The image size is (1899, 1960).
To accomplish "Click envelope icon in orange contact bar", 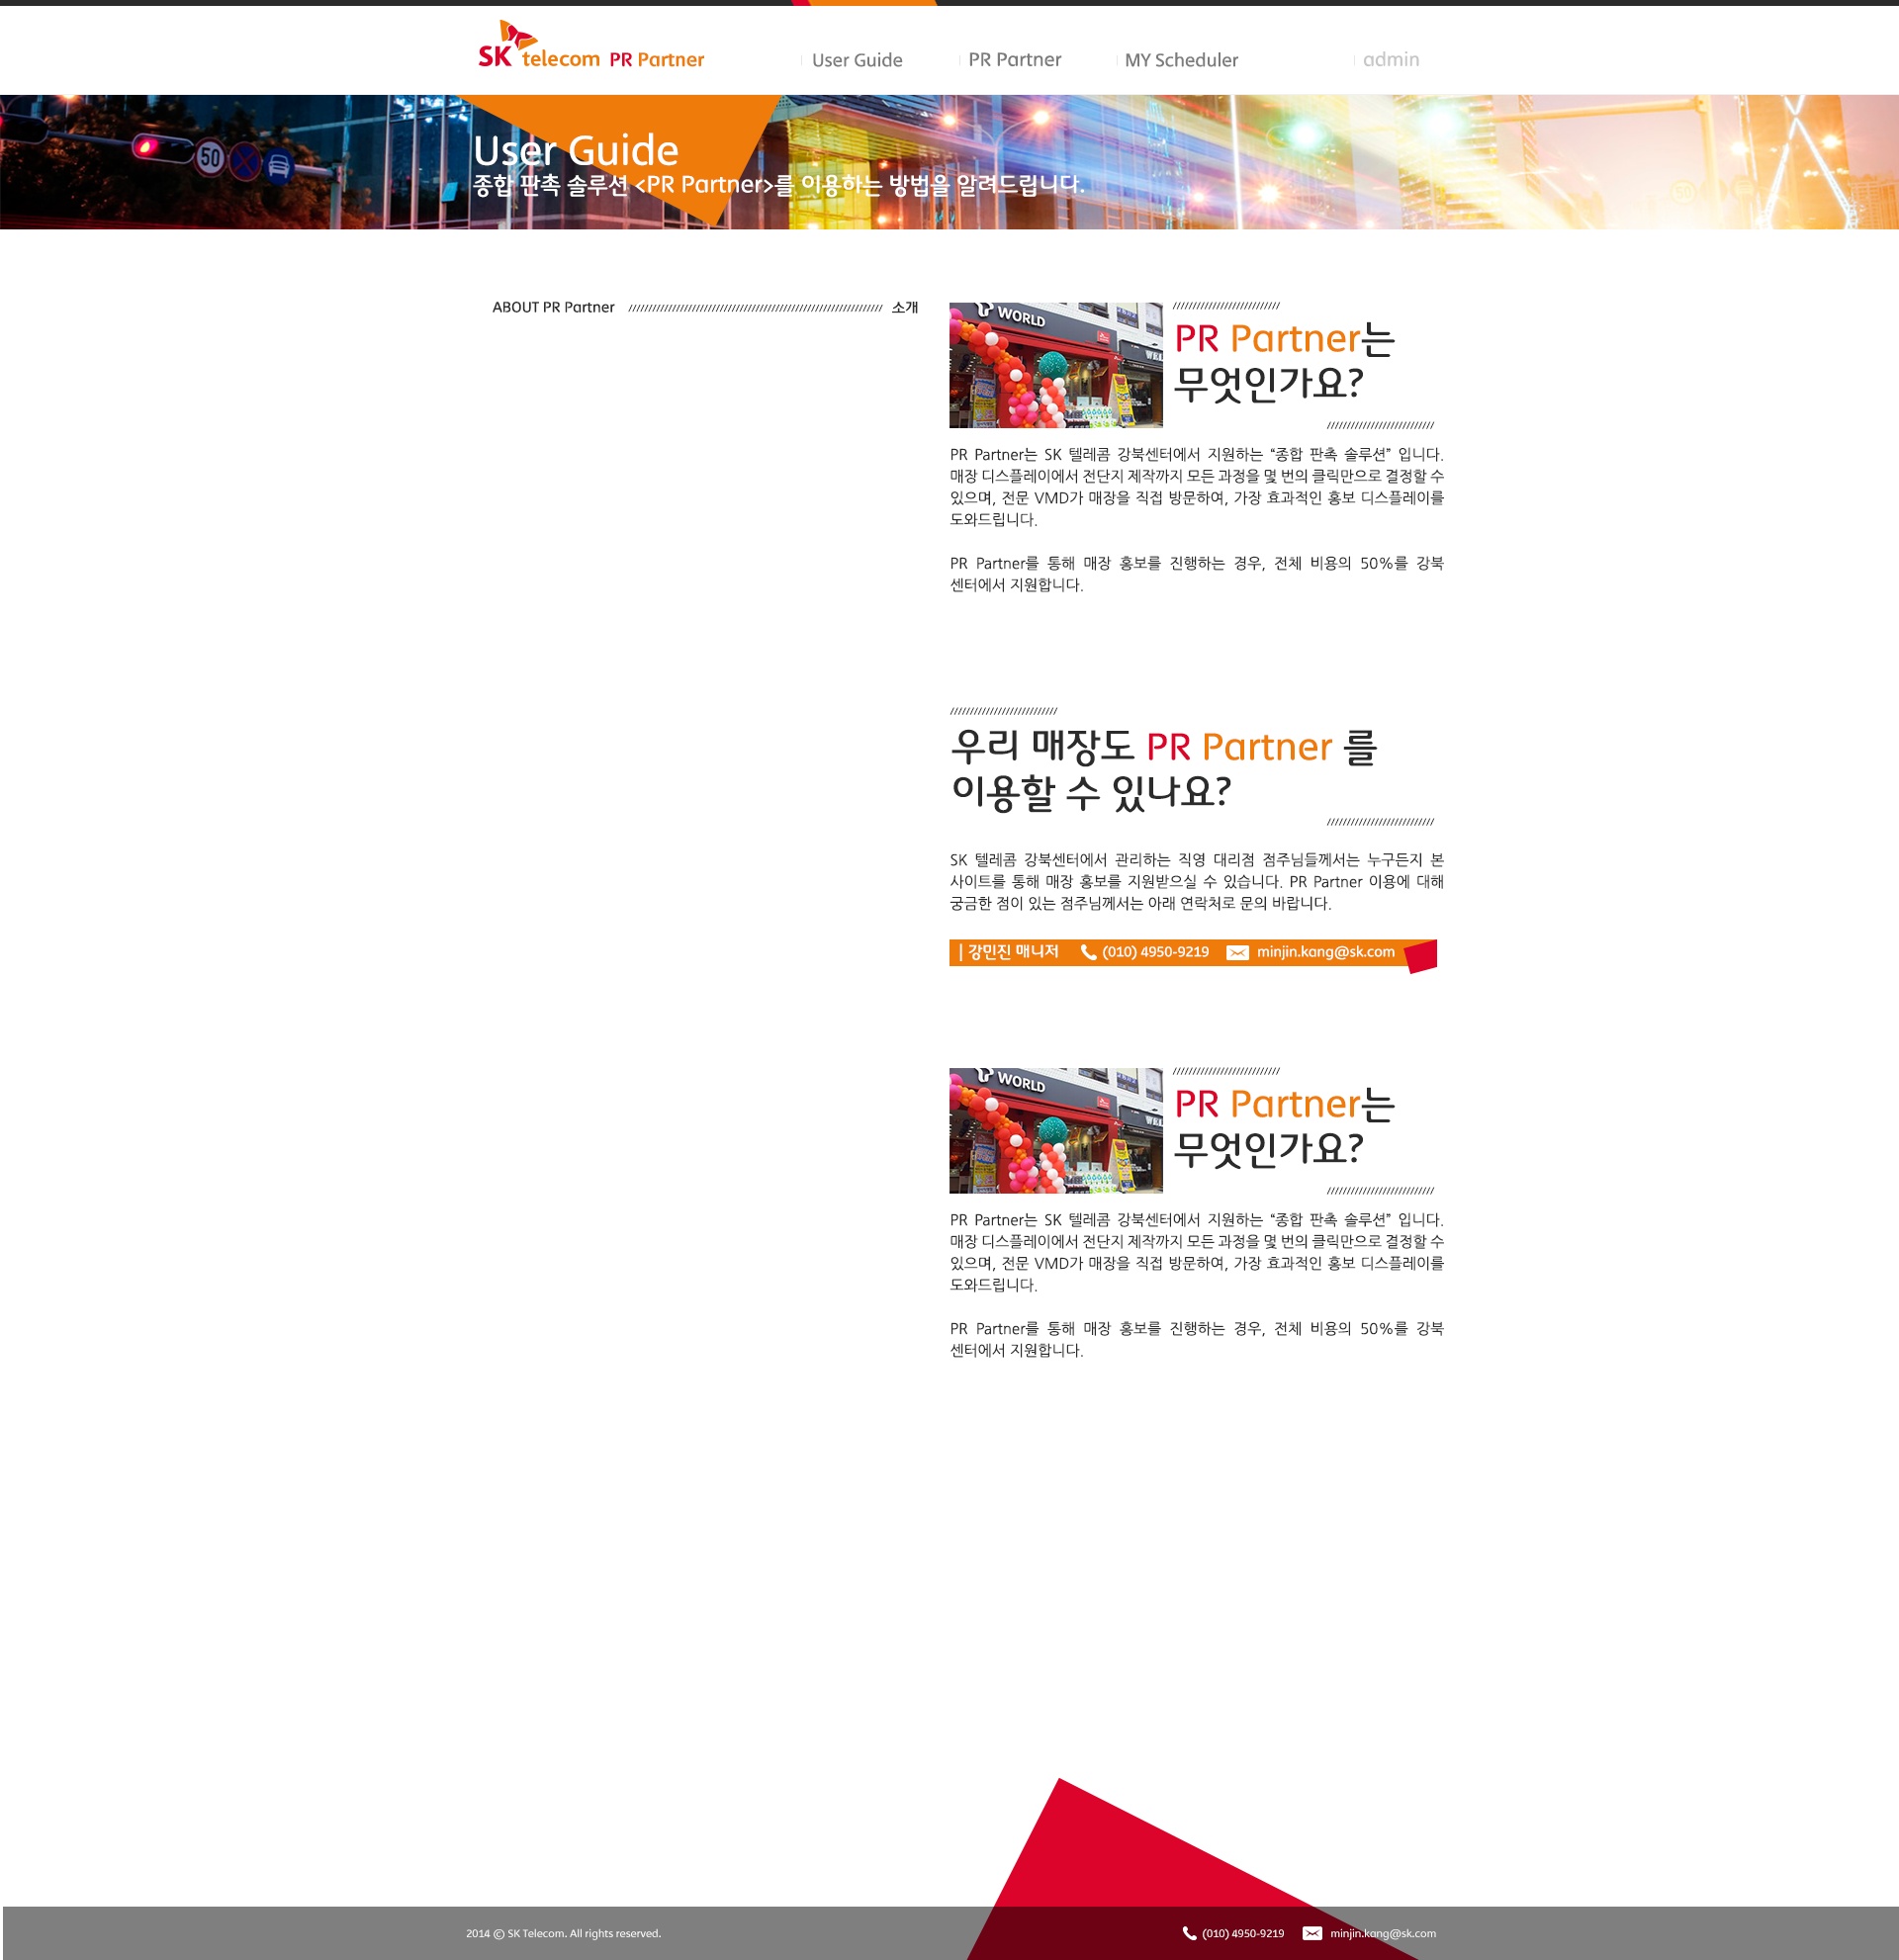I will coord(1237,953).
